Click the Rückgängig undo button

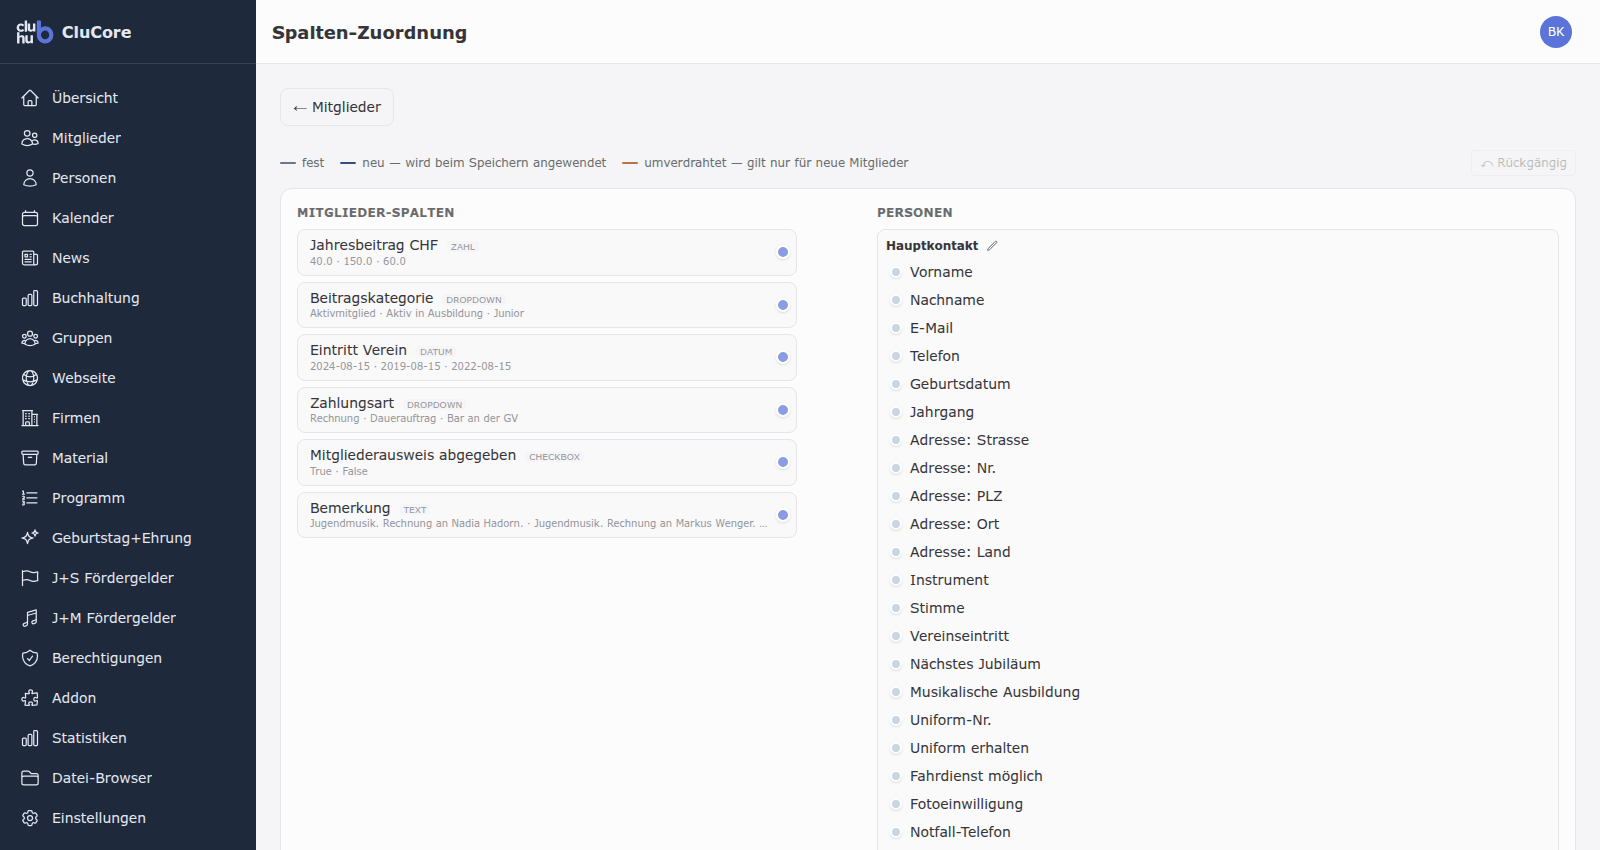pyautogui.click(x=1523, y=163)
